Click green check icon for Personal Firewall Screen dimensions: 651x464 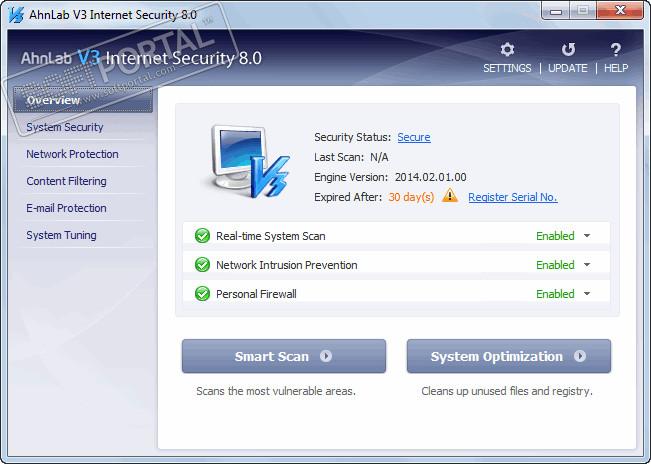click(202, 294)
